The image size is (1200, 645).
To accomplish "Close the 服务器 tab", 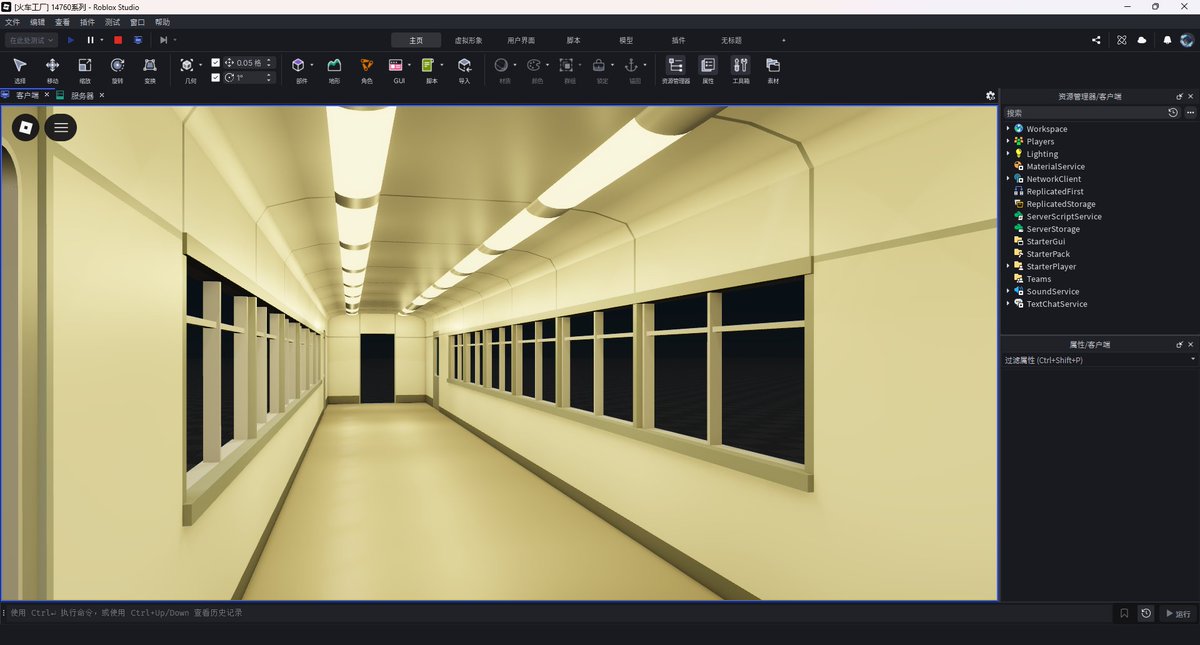I will click(102, 96).
